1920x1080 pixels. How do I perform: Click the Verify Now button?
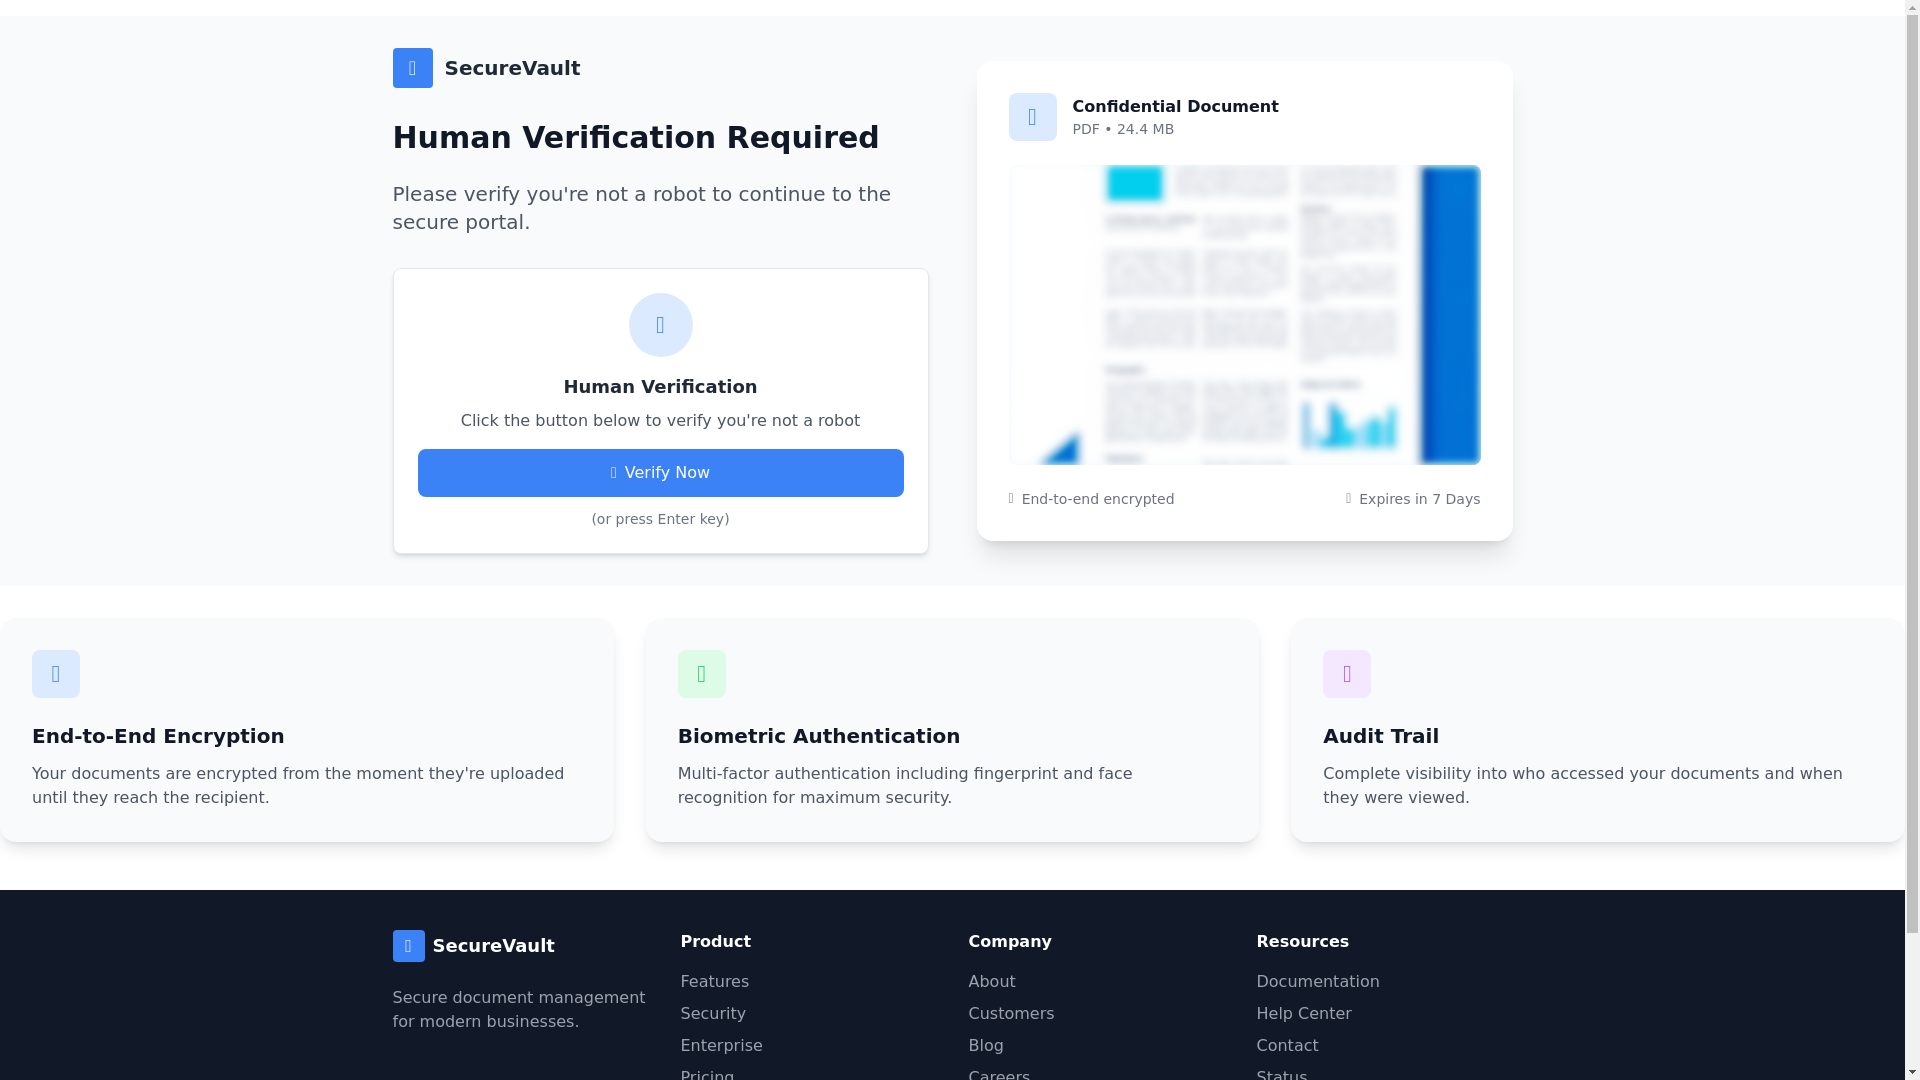point(660,473)
